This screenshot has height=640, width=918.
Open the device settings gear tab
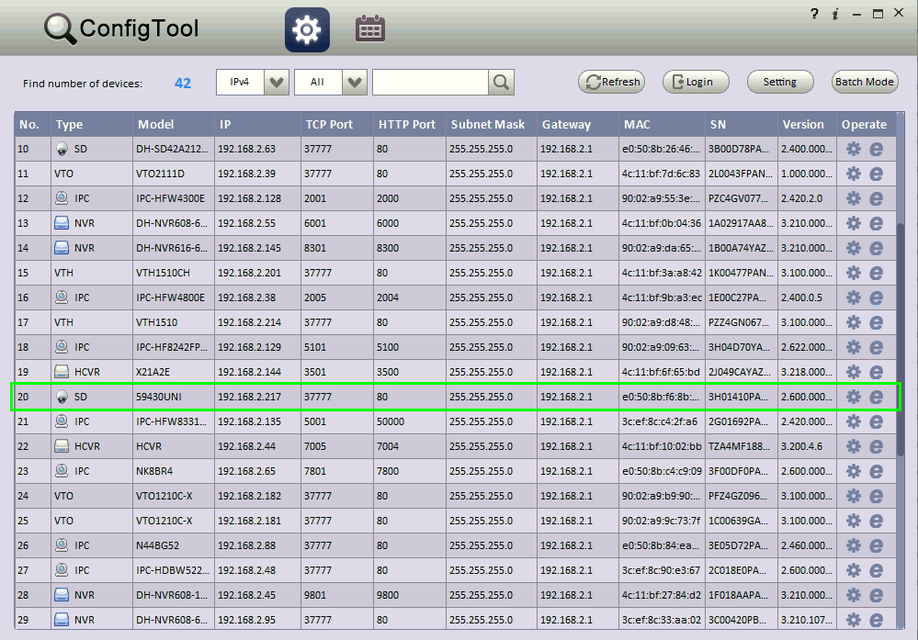coord(306,30)
